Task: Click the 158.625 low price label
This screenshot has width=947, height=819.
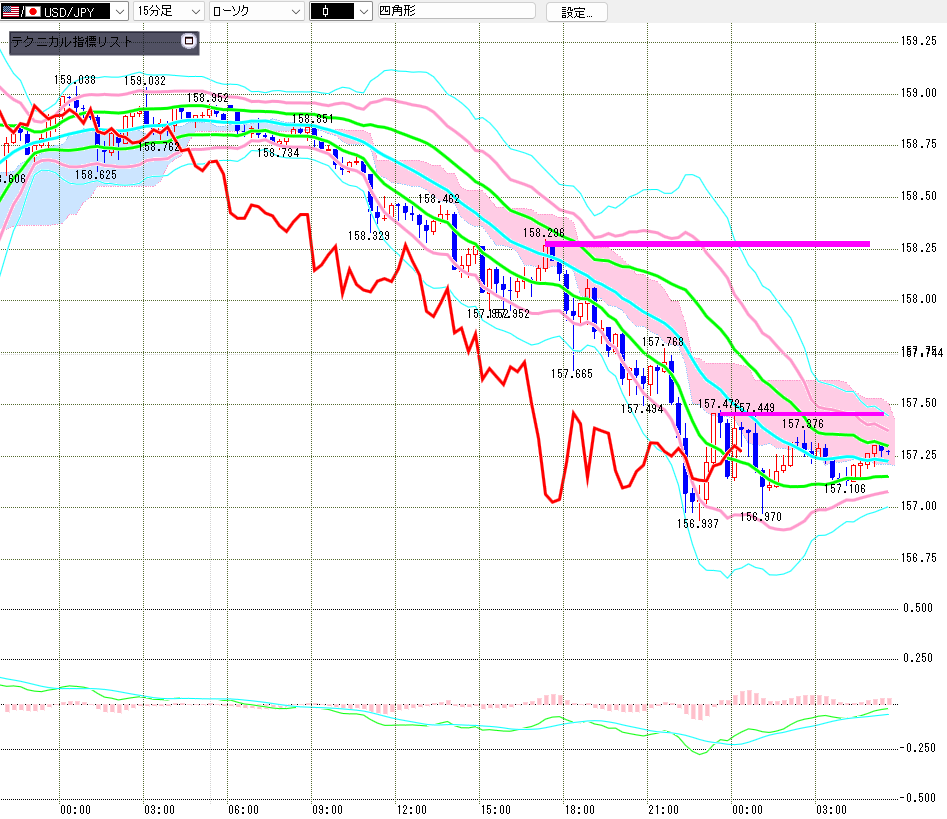Action: 96,175
